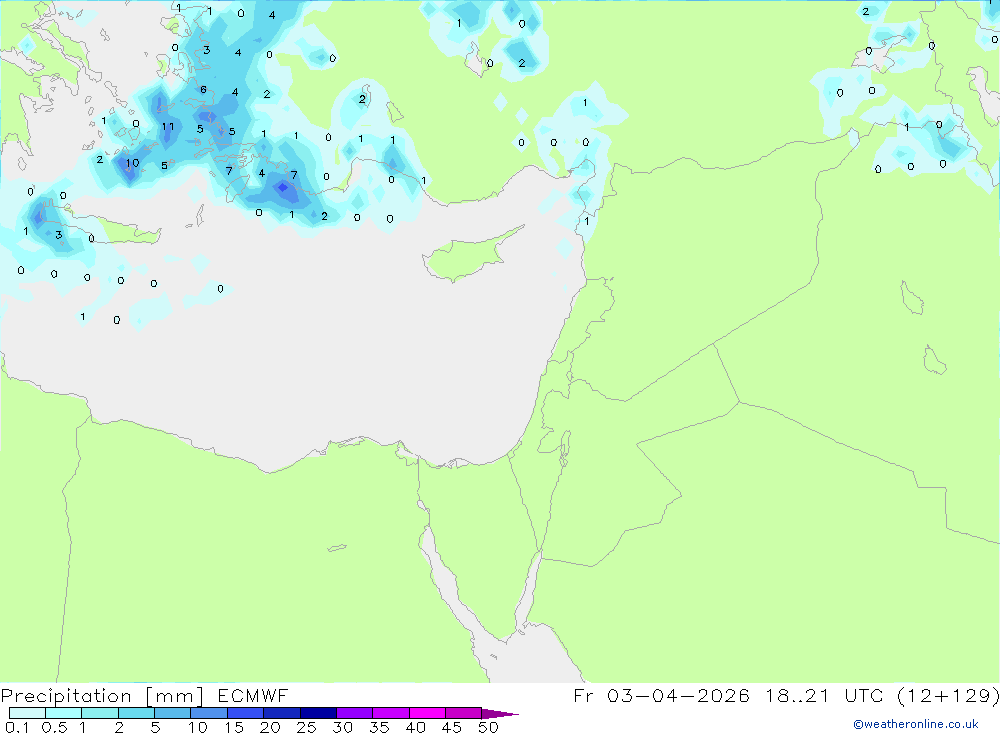
Task: Click the 'Precipitation [mm]' title text
Action: [102, 695]
